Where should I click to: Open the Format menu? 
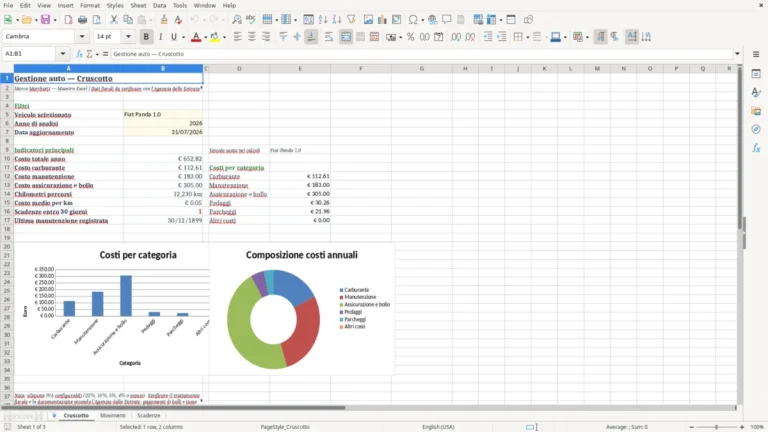click(90, 5)
